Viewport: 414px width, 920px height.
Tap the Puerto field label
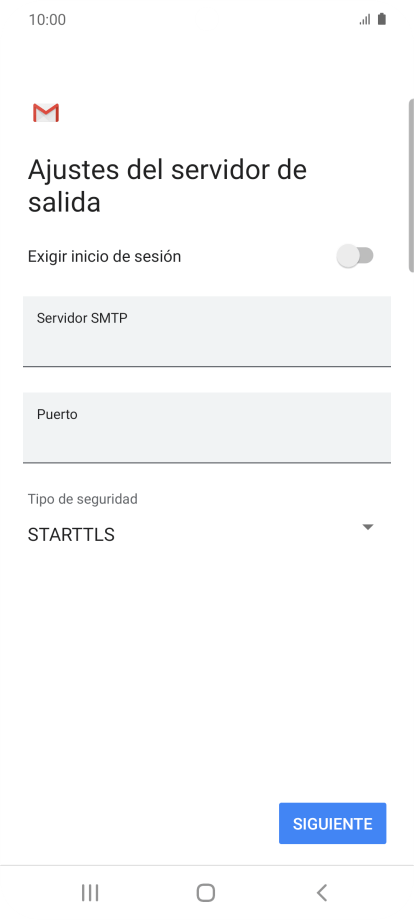click(57, 414)
